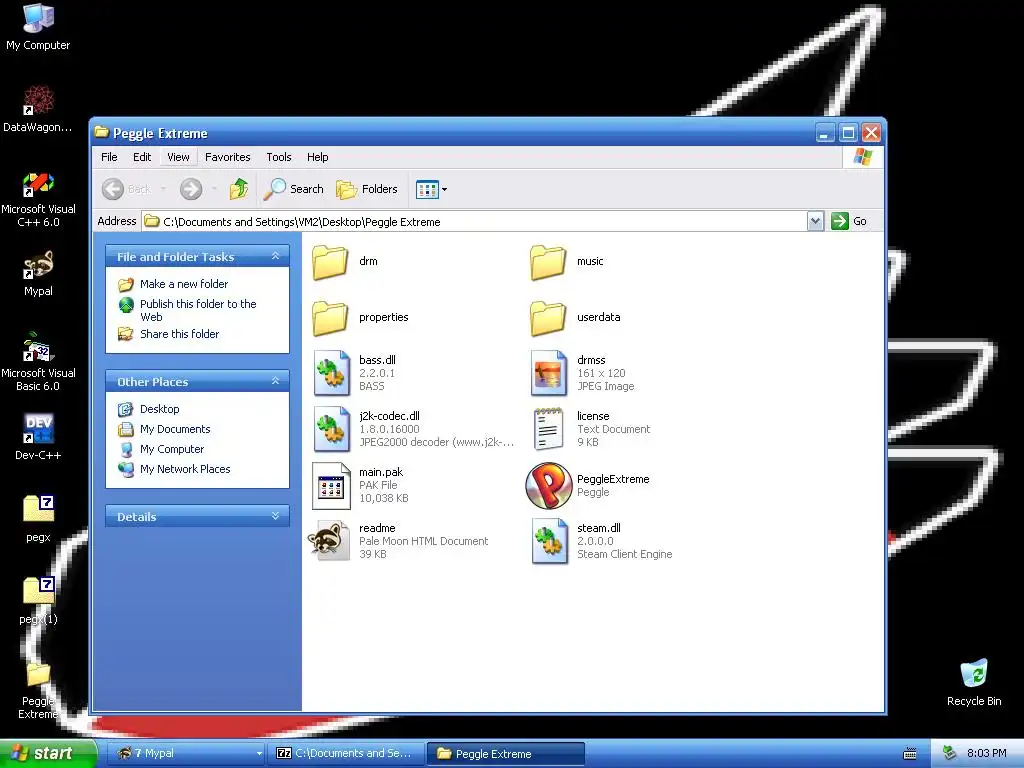Screen dimensions: 1024x768
Task: Go to My Documents in Other Places
Action: tap(175, 429)
